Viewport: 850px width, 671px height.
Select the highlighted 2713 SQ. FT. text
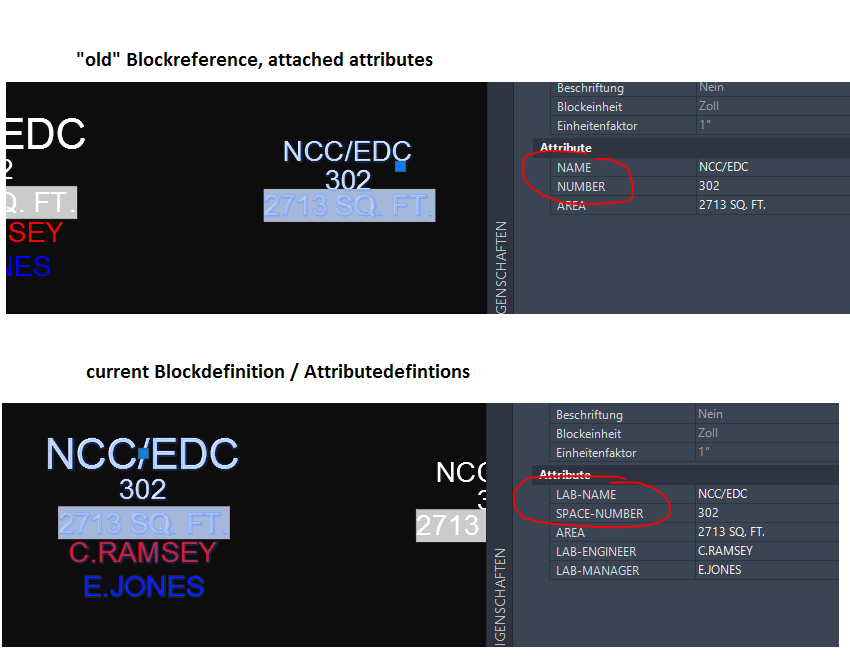(348, 204)
